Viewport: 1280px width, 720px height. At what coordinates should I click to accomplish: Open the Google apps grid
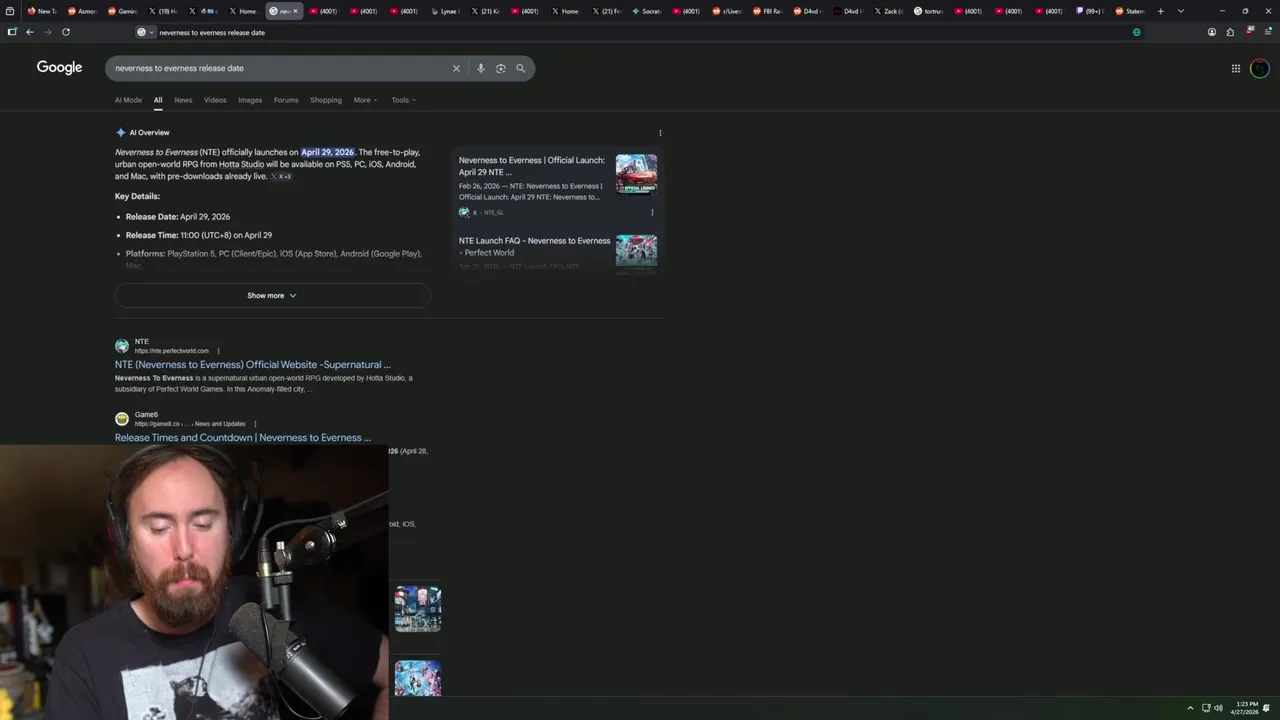[x=1236, y=68]
